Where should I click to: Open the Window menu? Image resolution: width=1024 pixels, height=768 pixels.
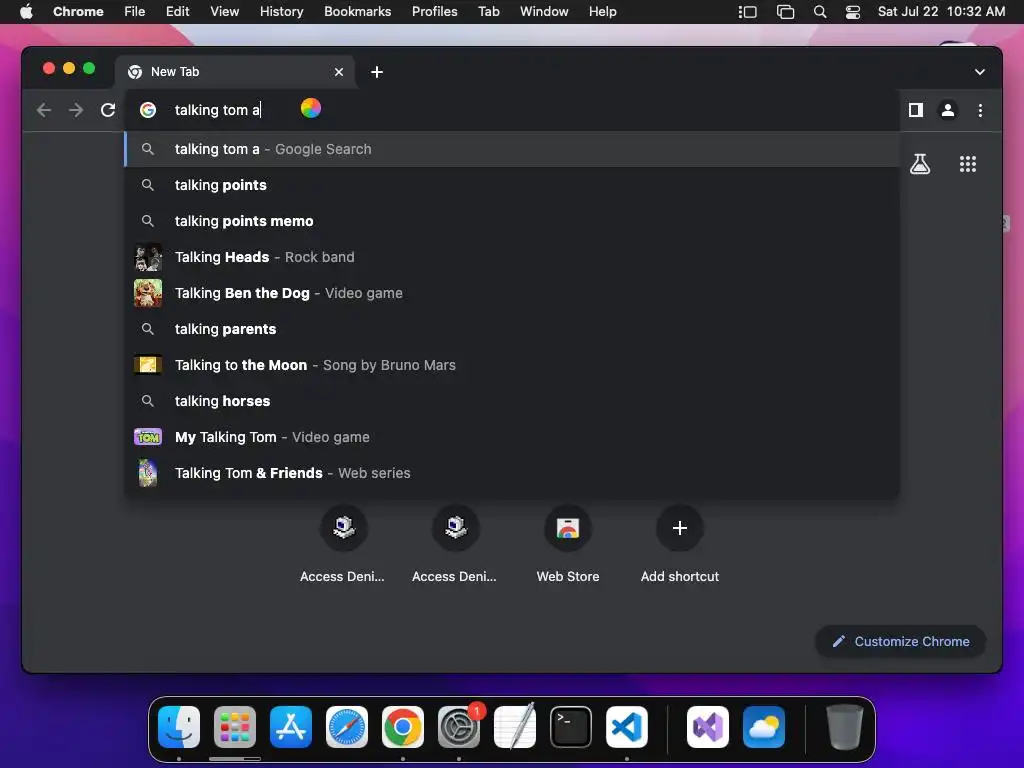pyautogui.click(x=544, y=11)
